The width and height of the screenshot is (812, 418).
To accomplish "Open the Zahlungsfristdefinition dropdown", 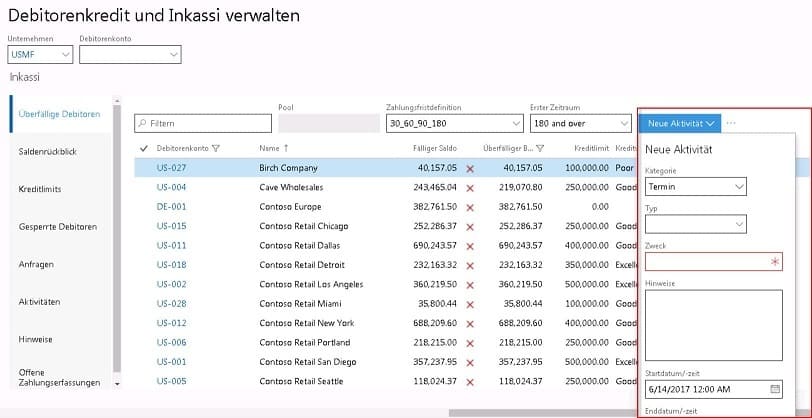I will (516, 123).
